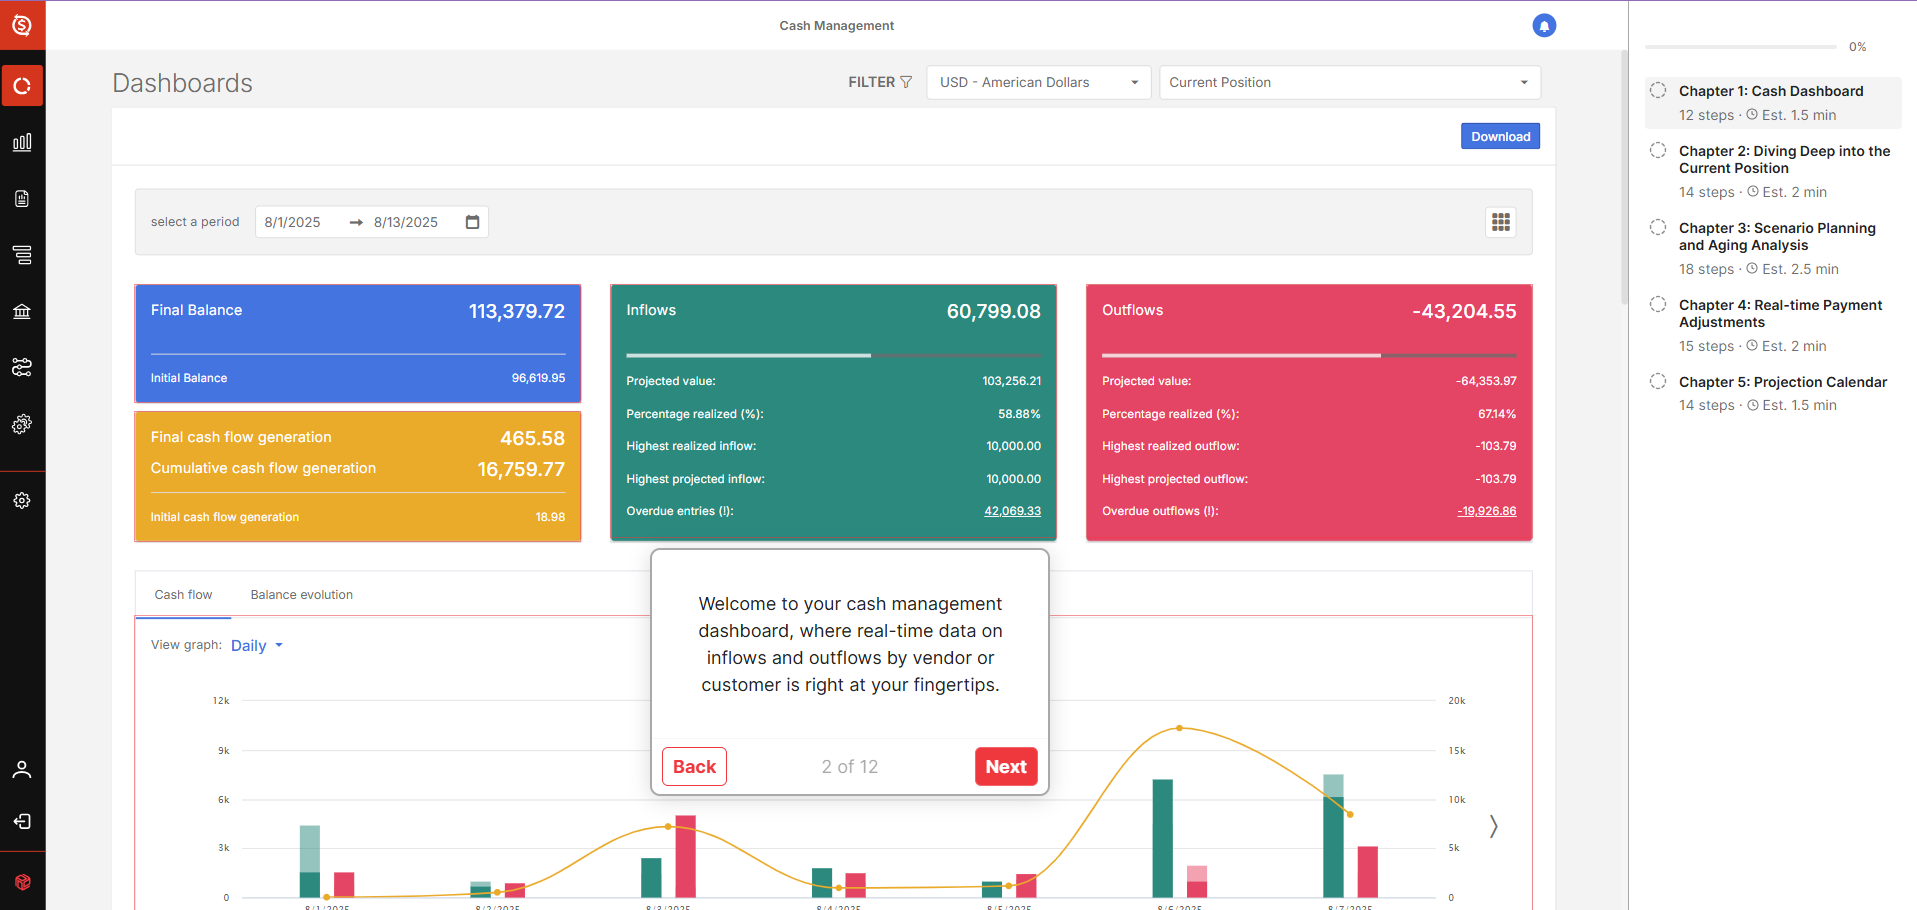Open the calendar date picker icon
Viewport: 1917px width, 910px height.
coord(473,222)
